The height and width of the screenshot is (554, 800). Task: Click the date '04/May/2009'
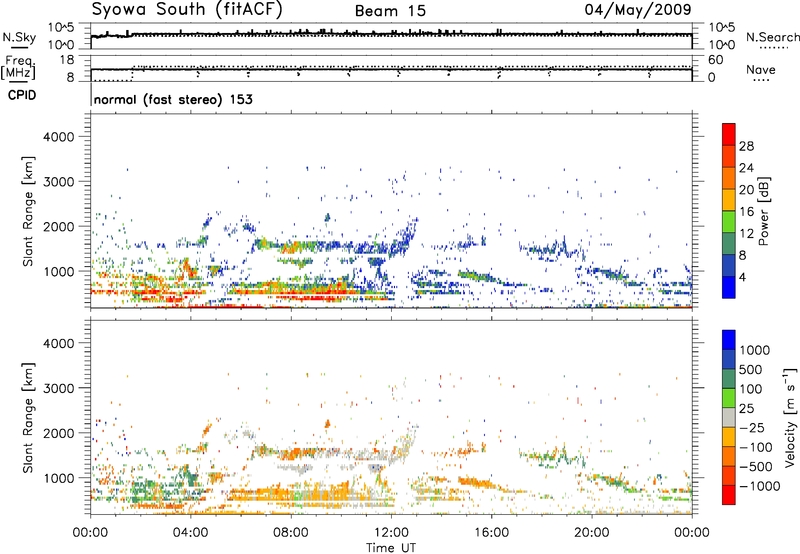coord(638,10)
